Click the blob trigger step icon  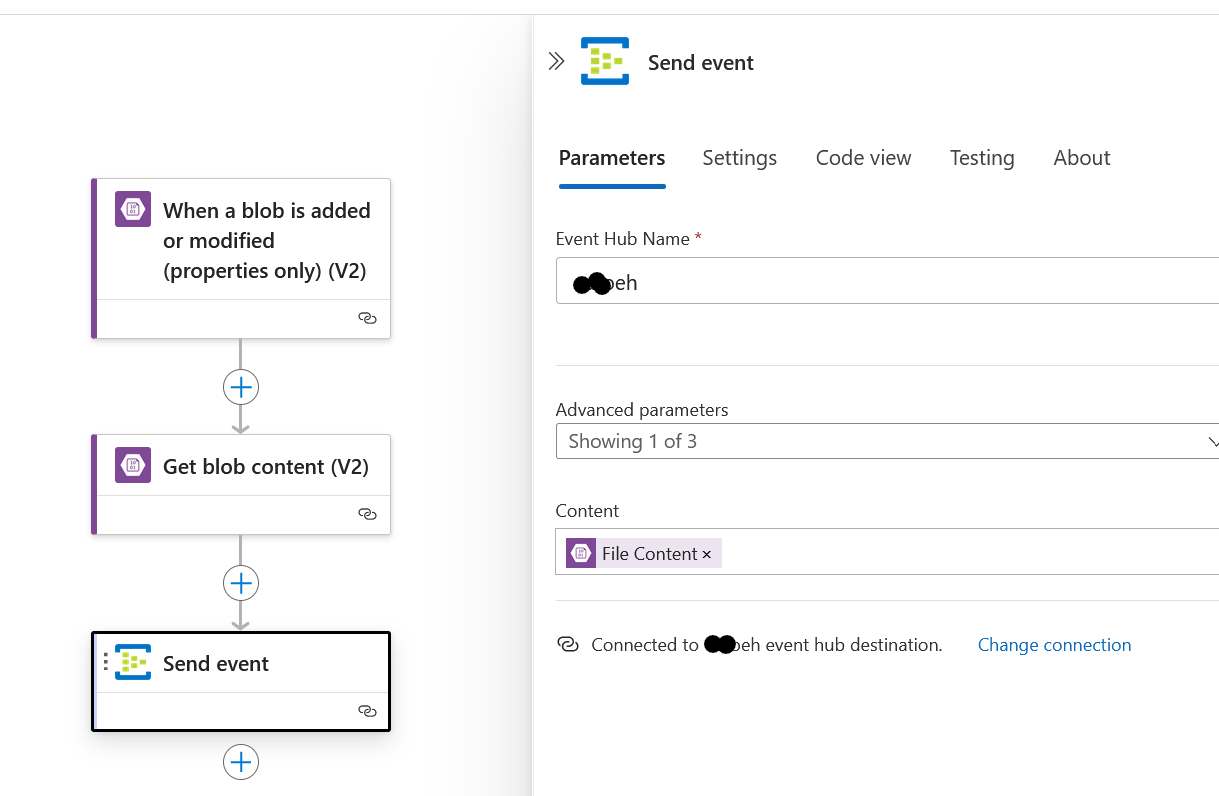(133, 210)
